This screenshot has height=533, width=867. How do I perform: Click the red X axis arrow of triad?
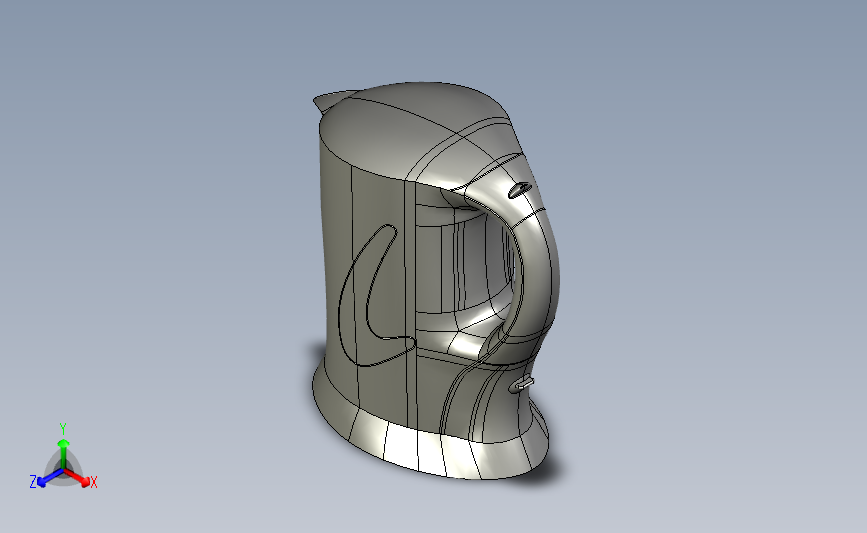click(x=77, y=478)
